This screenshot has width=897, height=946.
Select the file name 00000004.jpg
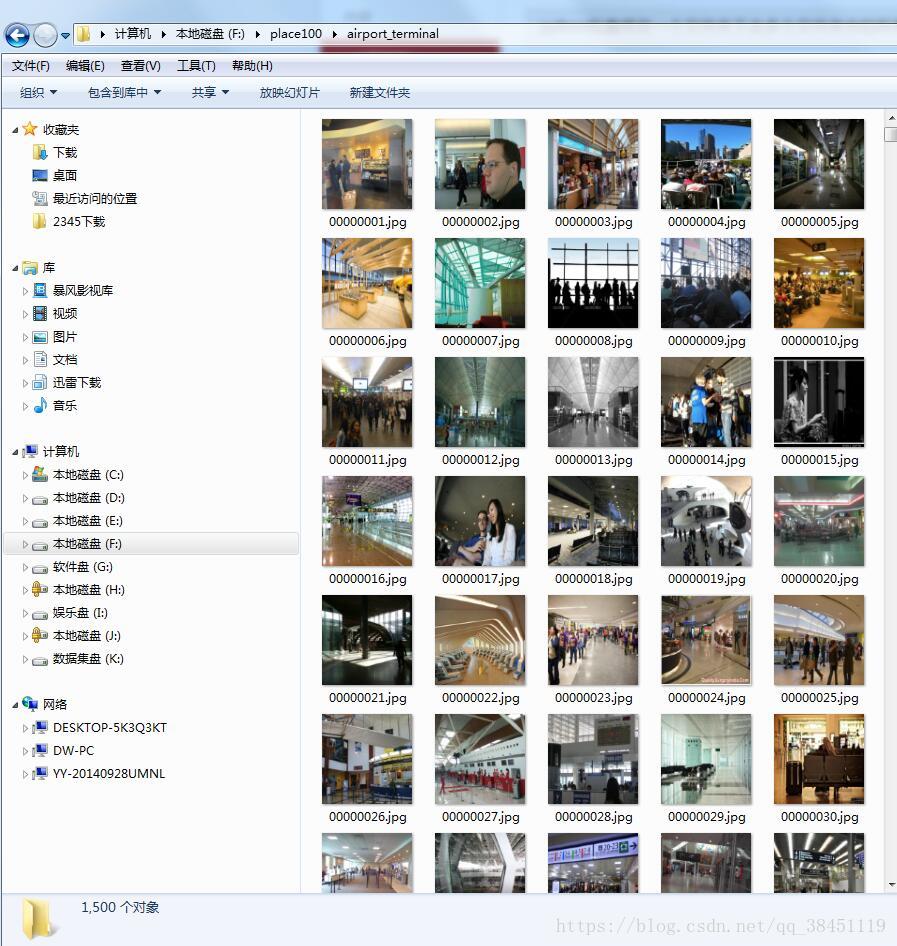click(706, 222)
